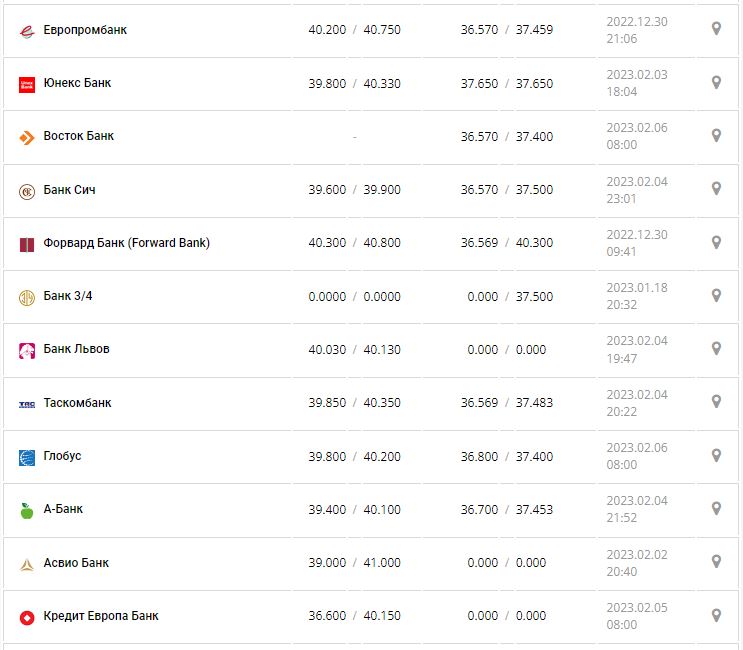The width and height of the screenshot is (743, 650).
Task: Click map pin in Банк 3/4 row
Action: pos(716,295)
